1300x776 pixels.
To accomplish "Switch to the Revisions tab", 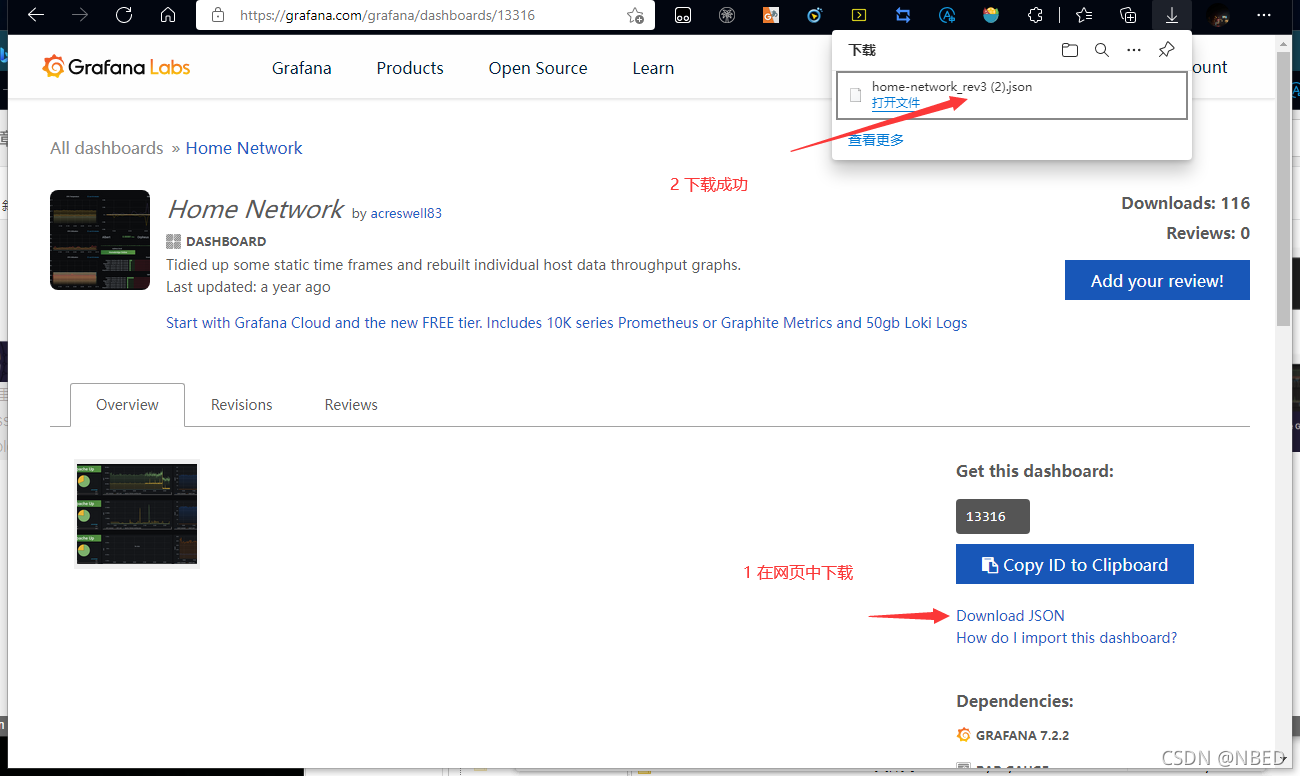I will coord(241,405).
